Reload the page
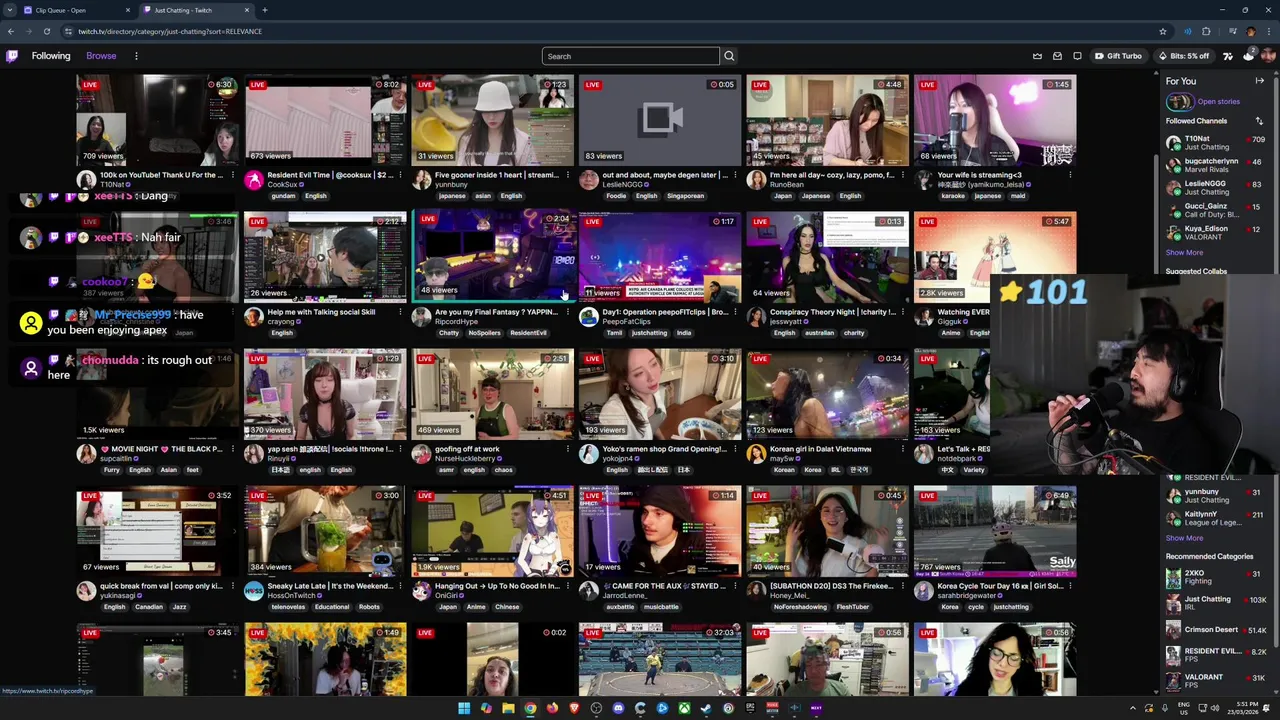Screen dimensions: 1280x720 pyautogui.click(x=46, y=31)
